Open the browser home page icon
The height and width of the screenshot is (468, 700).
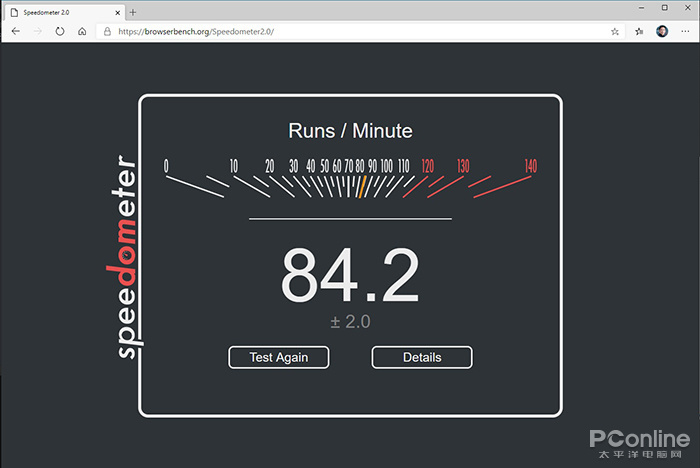82,31
